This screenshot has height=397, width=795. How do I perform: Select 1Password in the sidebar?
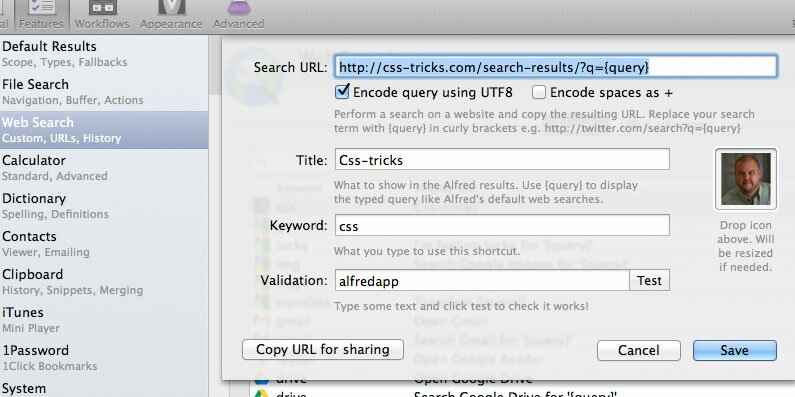(x=104, y=358)
